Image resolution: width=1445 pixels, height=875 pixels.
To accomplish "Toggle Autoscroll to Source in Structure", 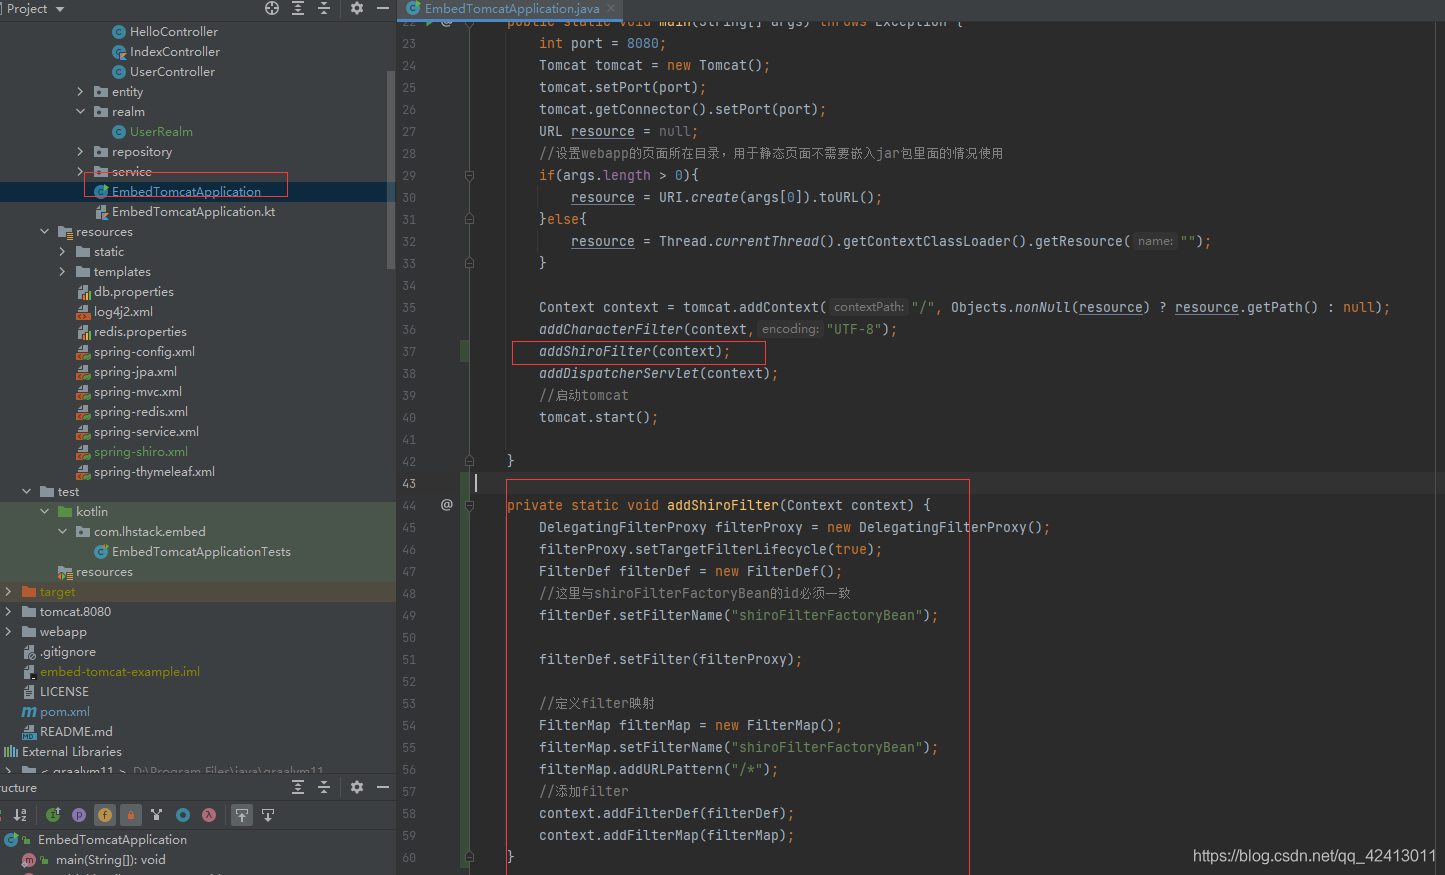I will 242,815.
